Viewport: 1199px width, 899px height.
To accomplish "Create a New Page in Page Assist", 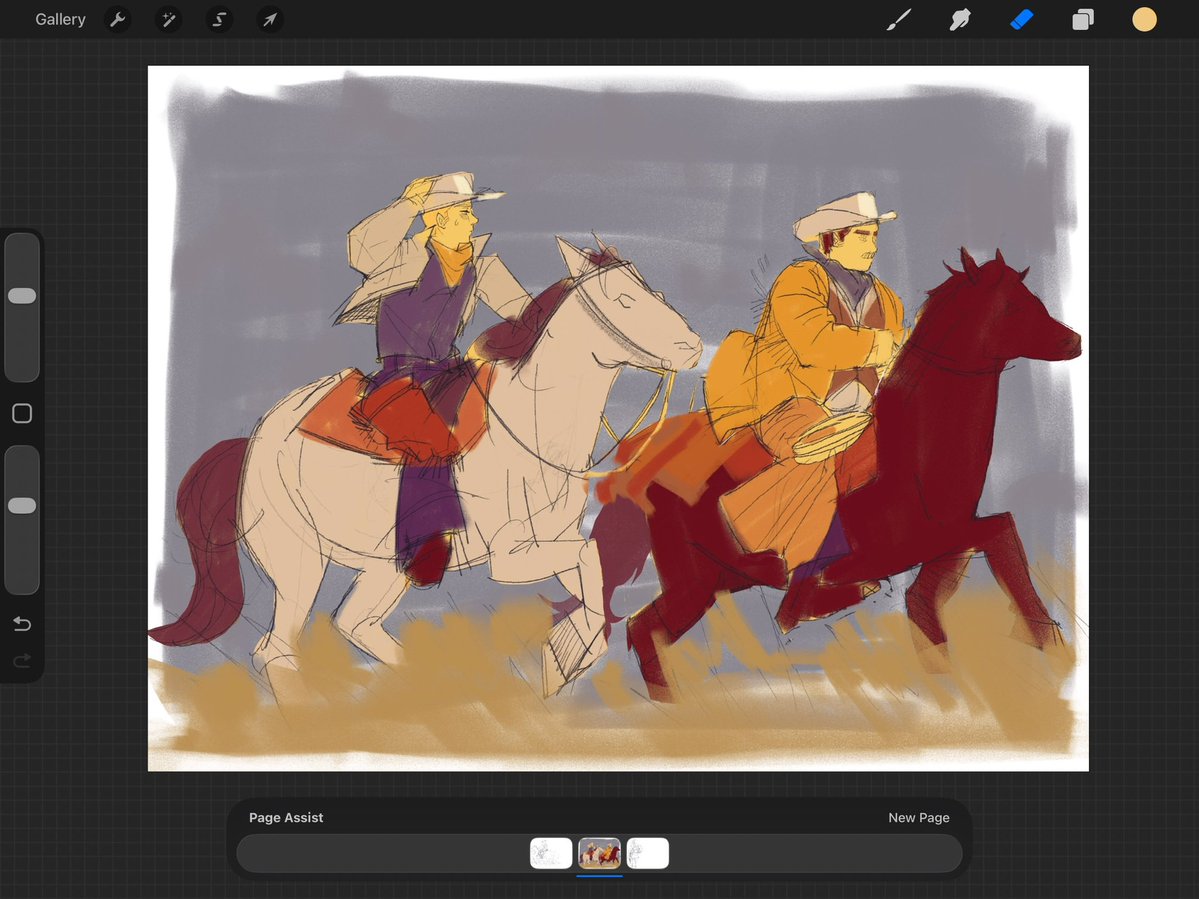I will 918,817.
